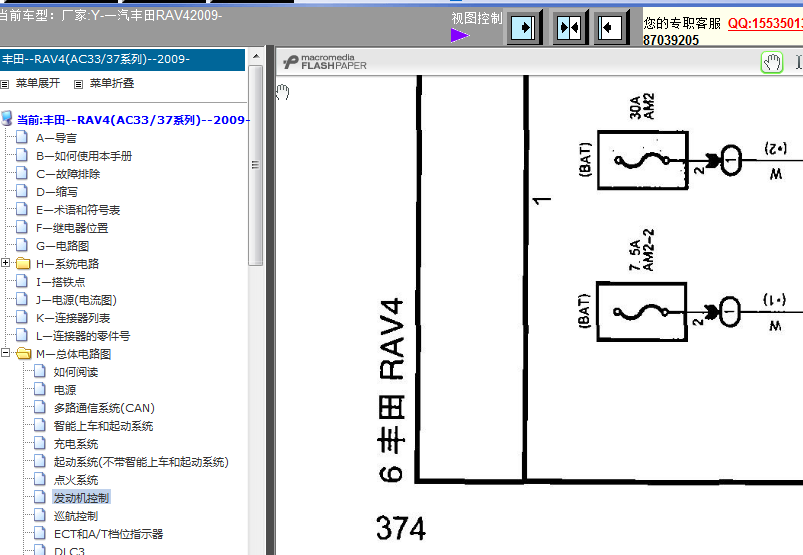The height and width of the screenshot is (555, 803).
Task: Click the Macromedia FlashPaper logo
Action: click(x=325, y=62)
